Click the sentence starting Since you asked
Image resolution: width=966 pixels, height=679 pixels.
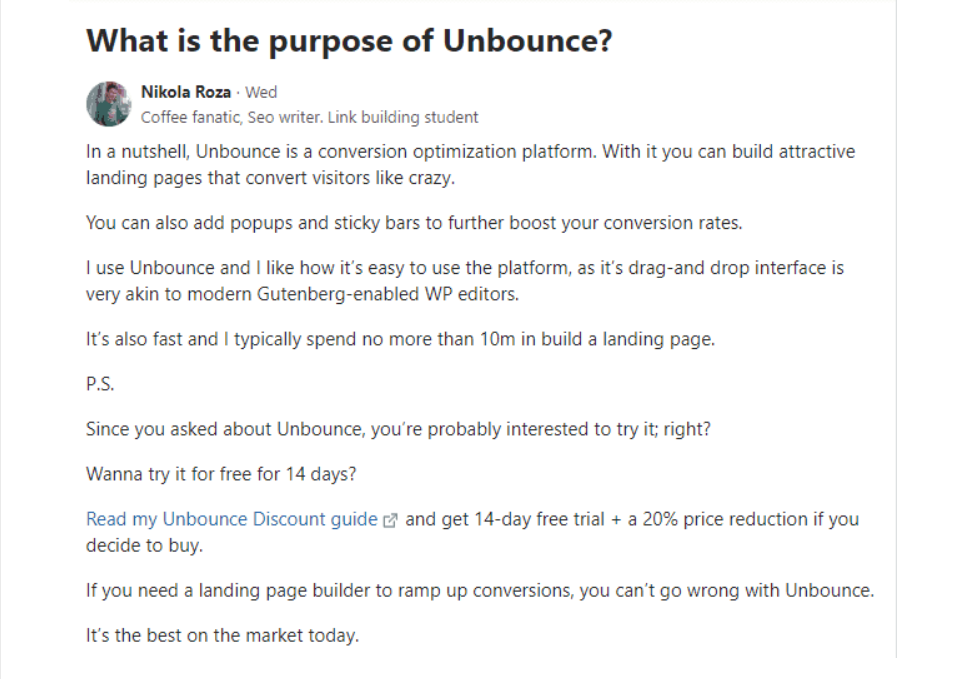click(x=398, y=429)
